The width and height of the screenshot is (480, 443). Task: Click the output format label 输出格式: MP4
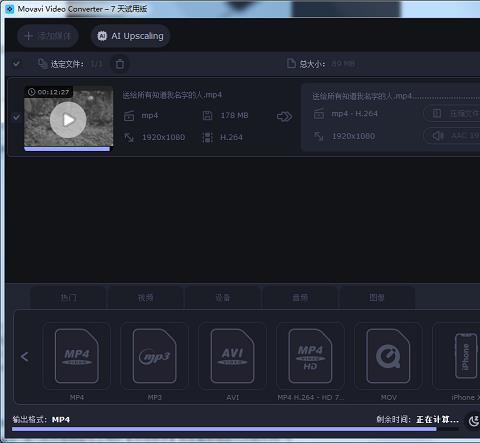pos(41,419)
